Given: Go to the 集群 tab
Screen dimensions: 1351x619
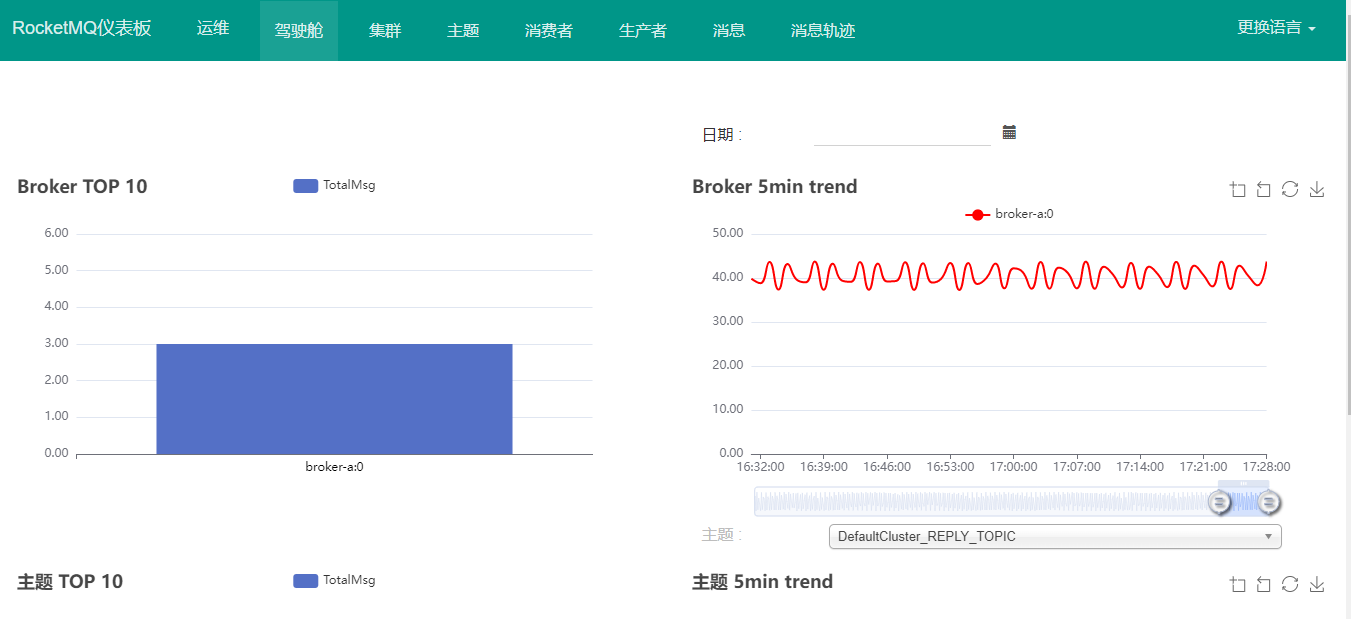Looking at the screenshot, I should point(385,31).
